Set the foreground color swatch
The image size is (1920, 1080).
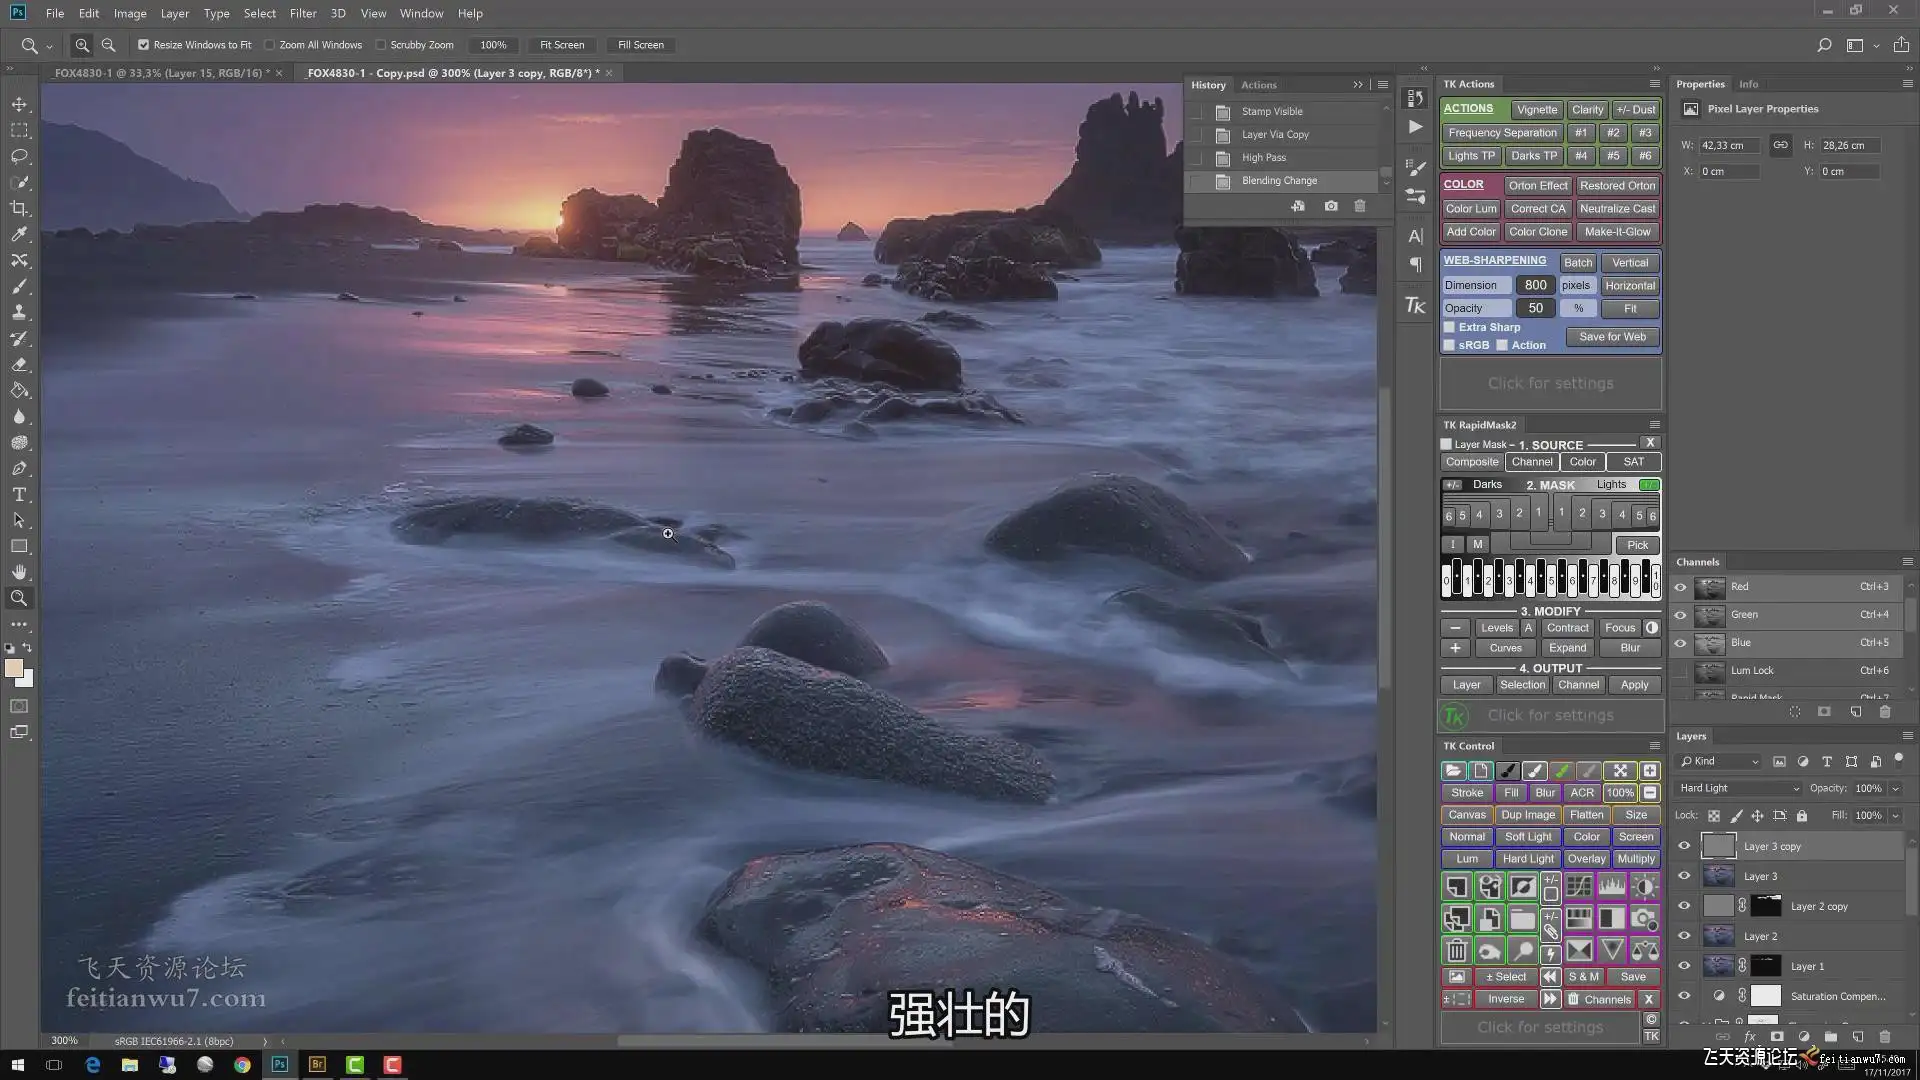[14, 669]
